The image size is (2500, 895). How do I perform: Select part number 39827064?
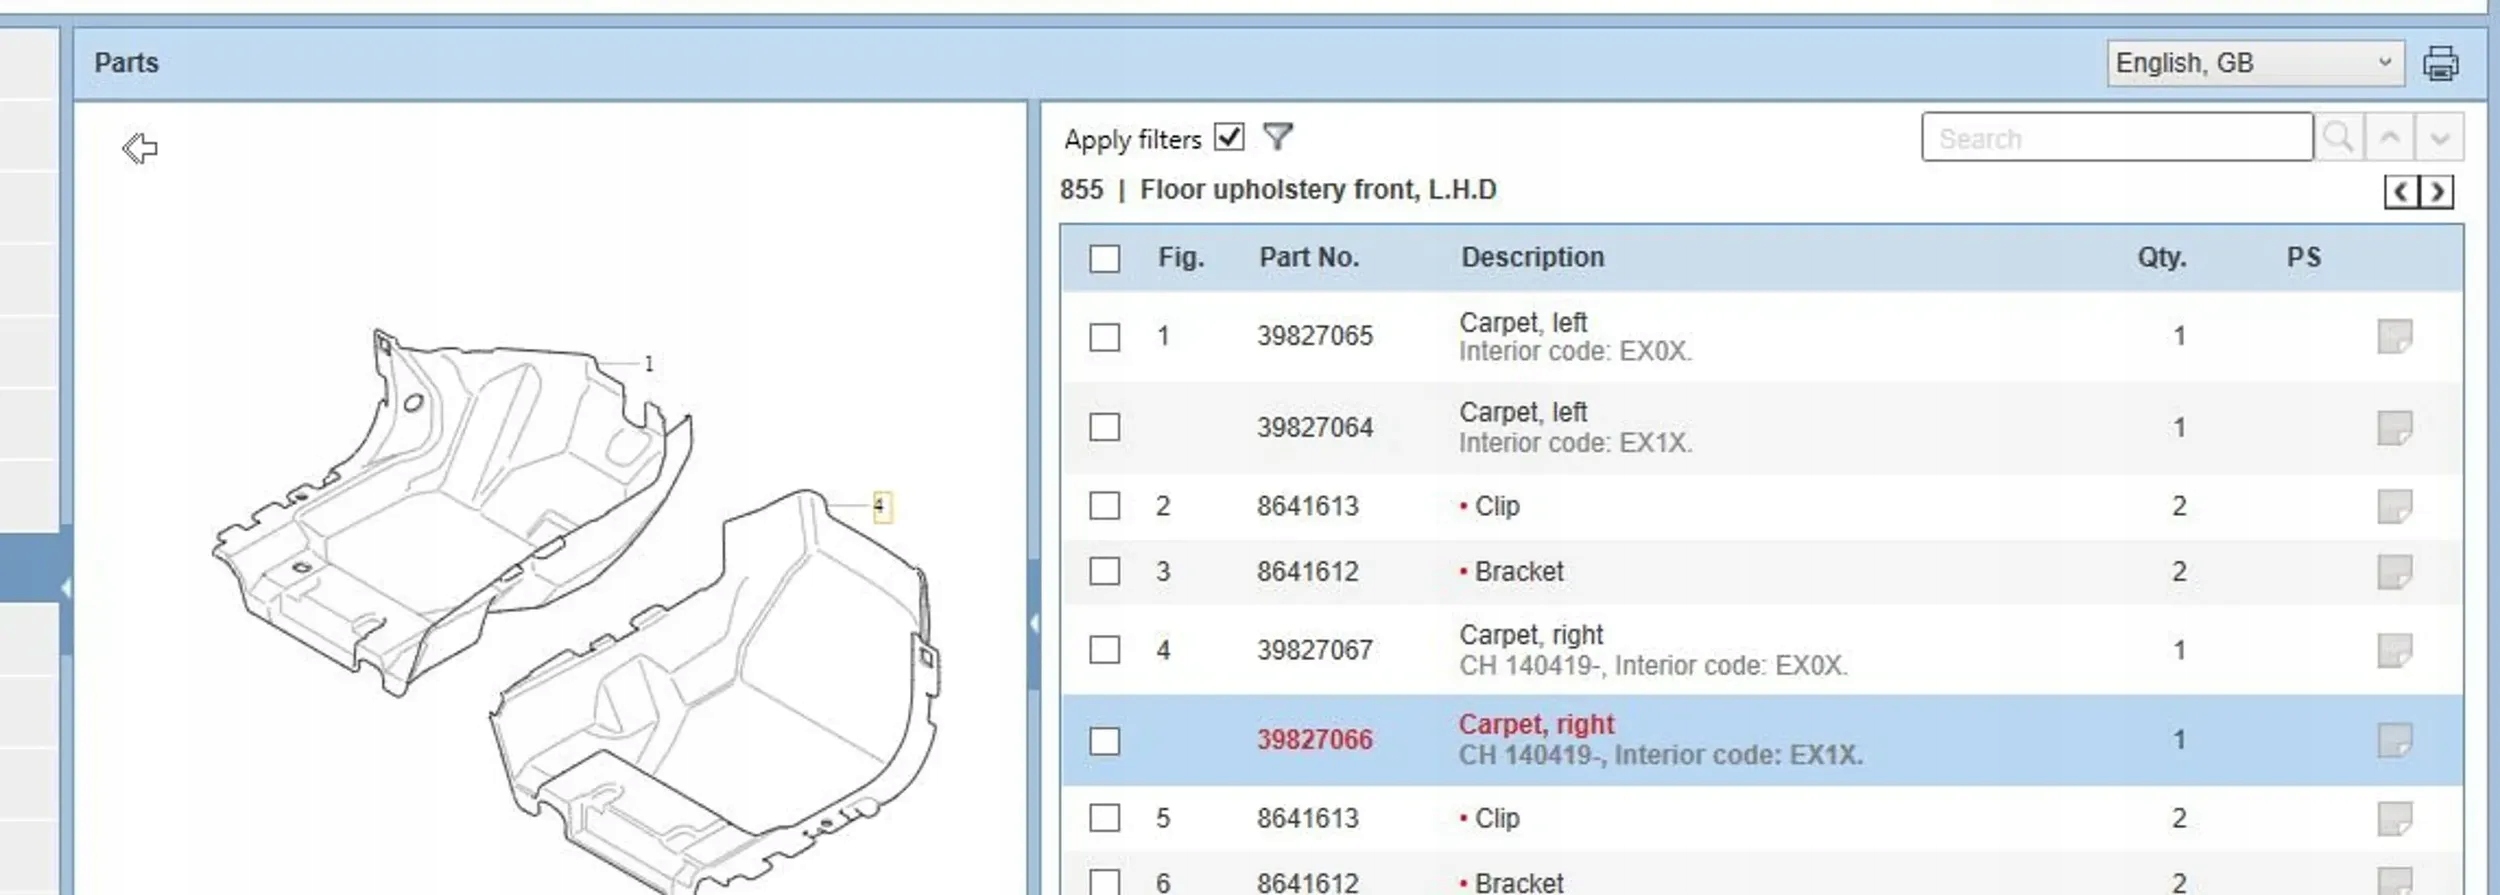(x=1315, y=428)
